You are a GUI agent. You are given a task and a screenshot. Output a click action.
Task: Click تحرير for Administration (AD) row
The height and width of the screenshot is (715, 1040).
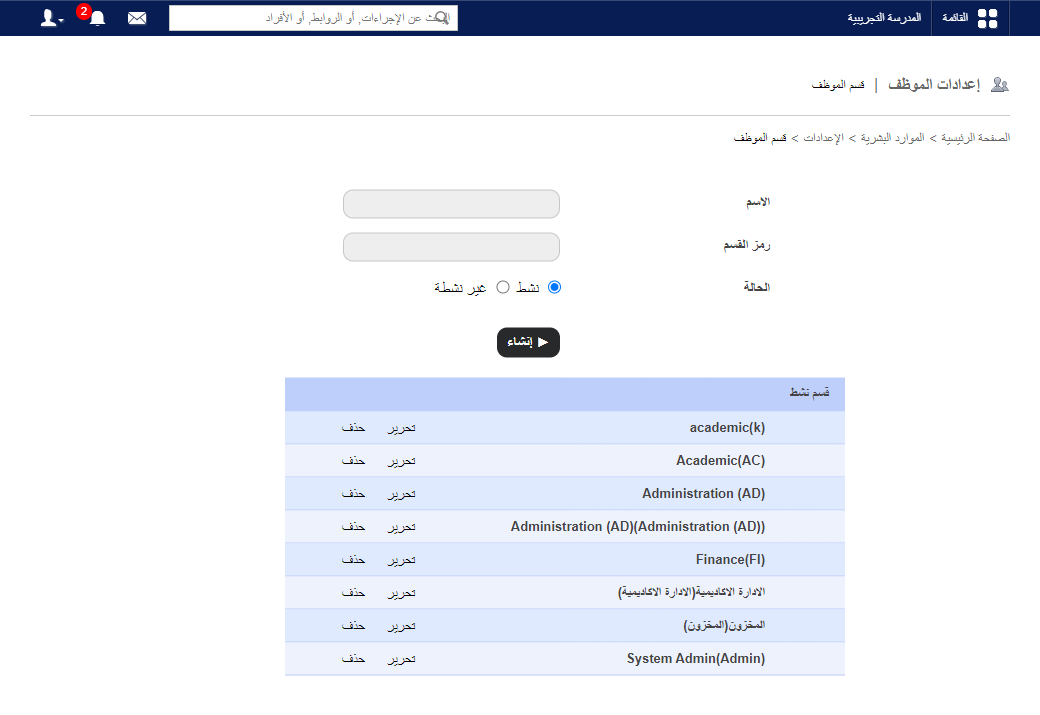click(x=401, y=494)
